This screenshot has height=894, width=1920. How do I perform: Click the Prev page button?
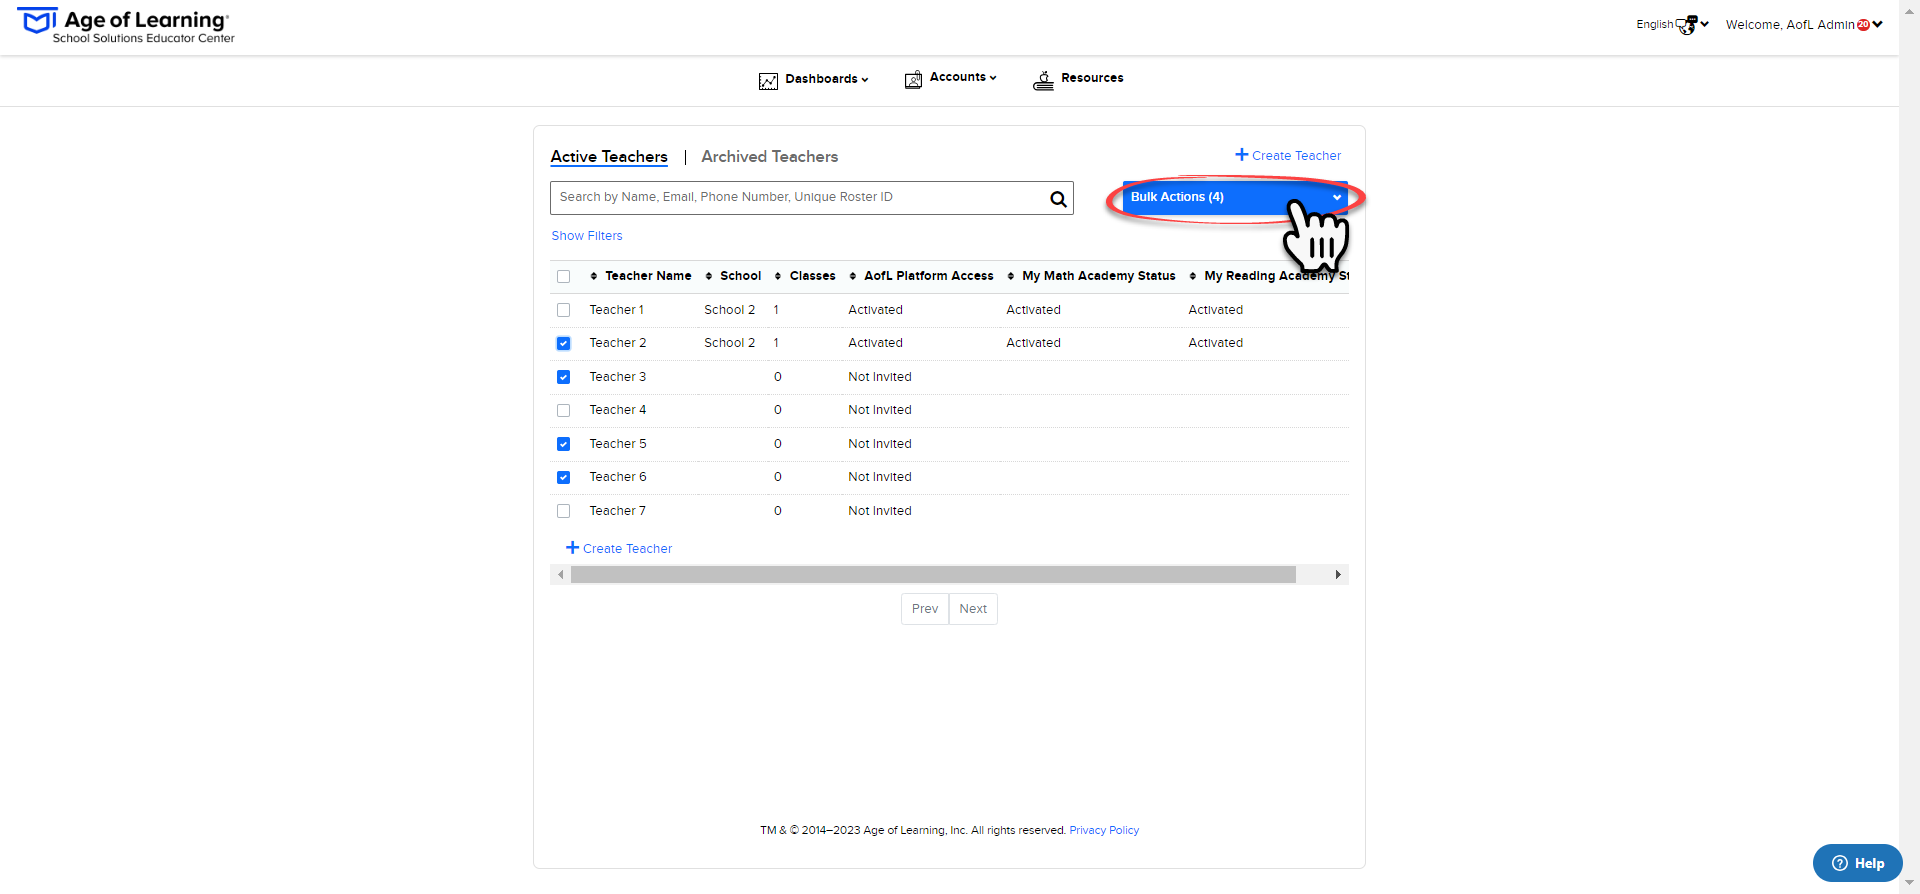[925, 609]
